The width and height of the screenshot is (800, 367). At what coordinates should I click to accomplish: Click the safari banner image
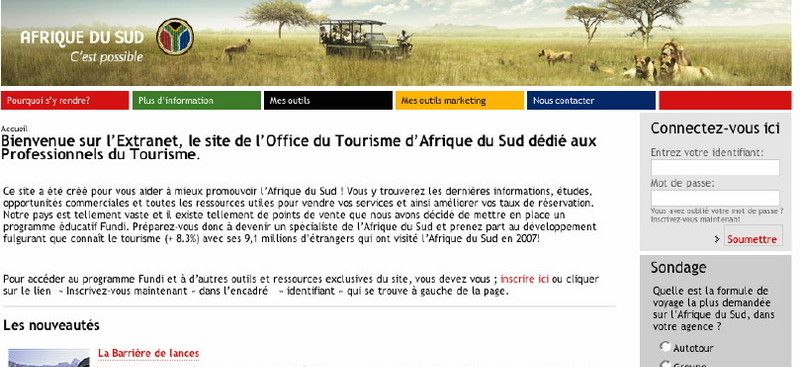click(x=396, y=43)
